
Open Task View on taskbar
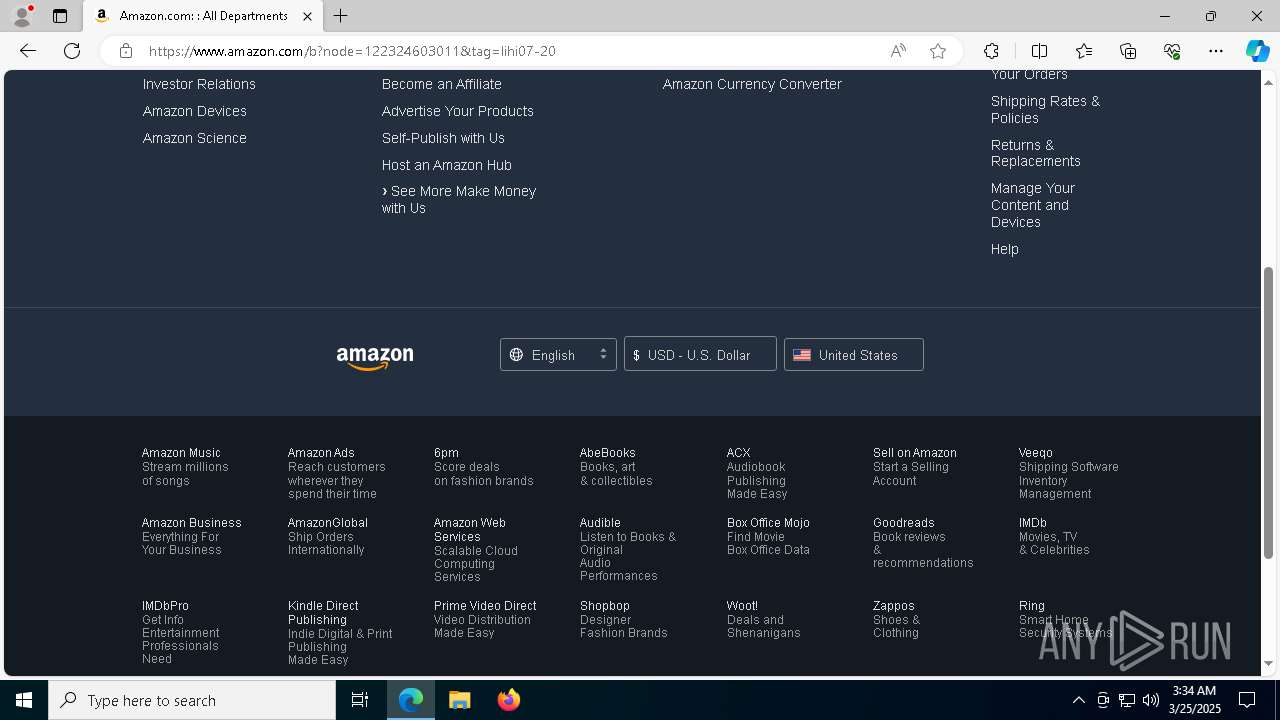pyautogui.click(x=360, y=700)
